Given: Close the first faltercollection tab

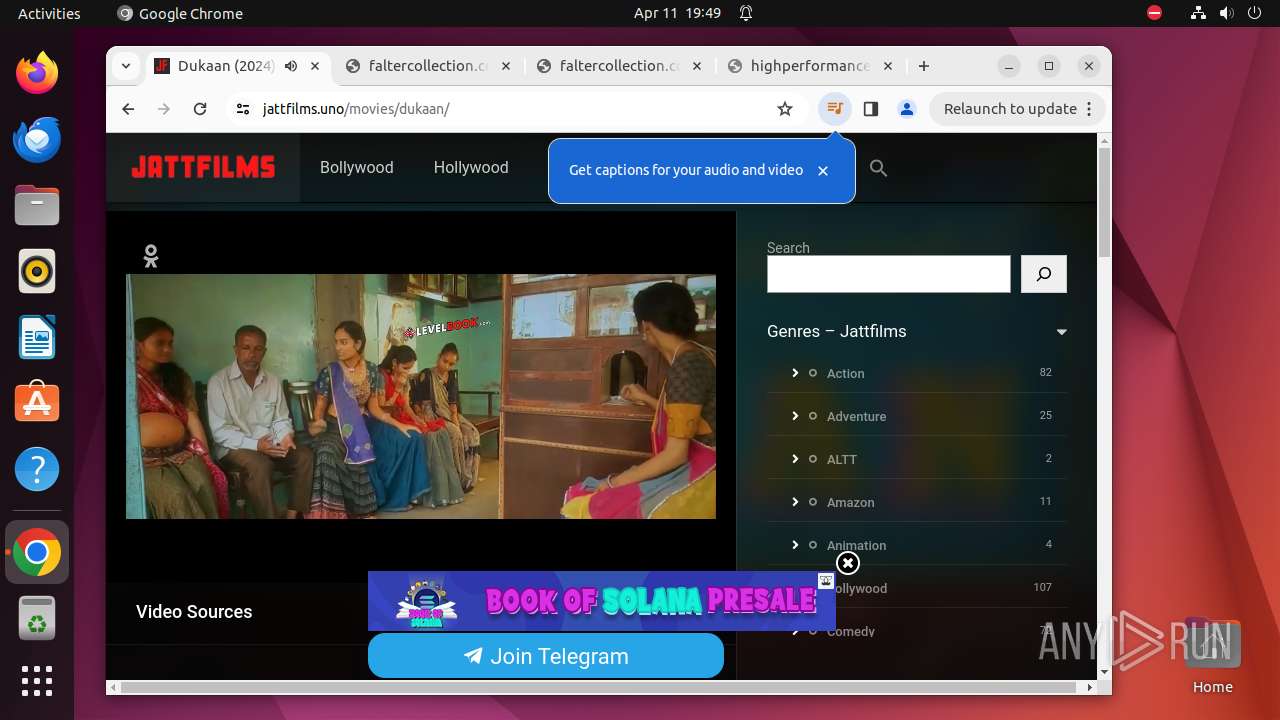Looking at the screenshot, I should click(x=506, y=66).
